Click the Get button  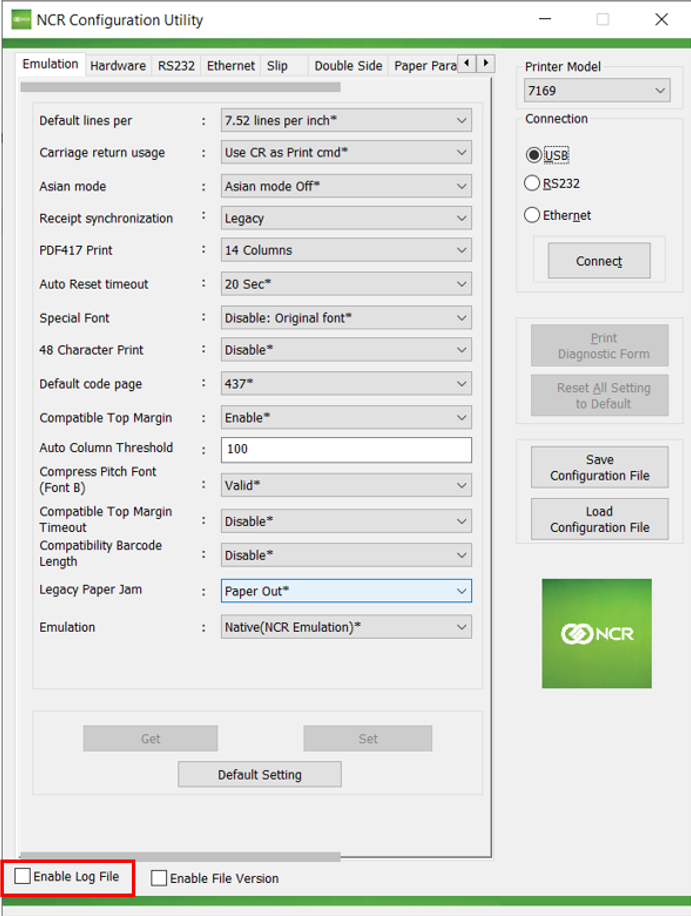[151, 738]
